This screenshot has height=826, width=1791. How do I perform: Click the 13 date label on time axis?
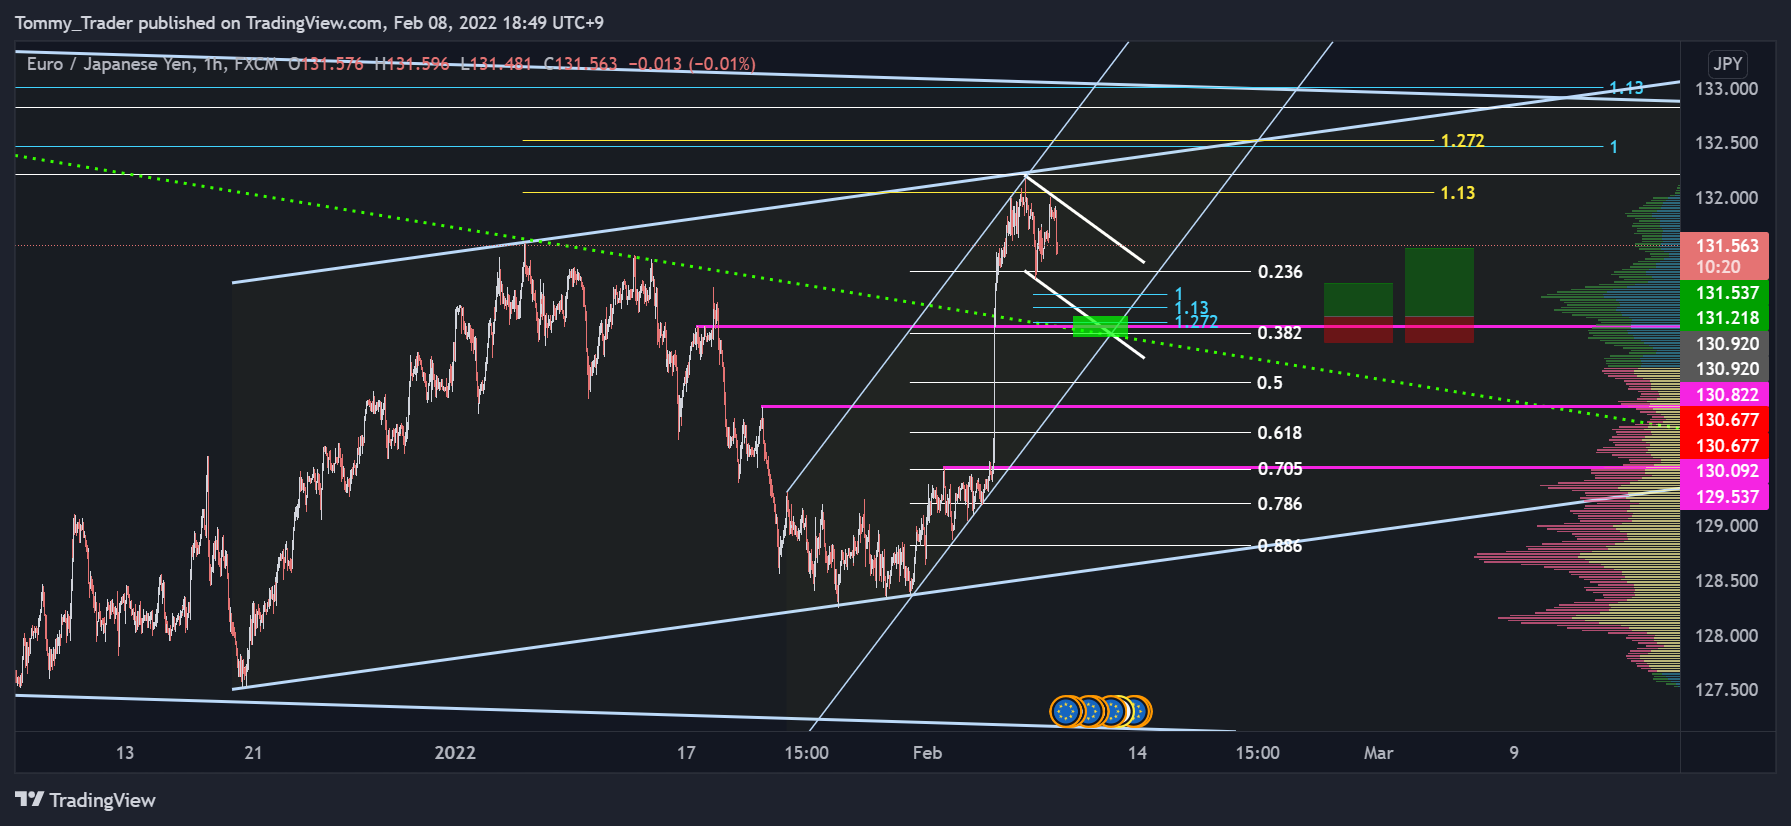tap(124, 753)
